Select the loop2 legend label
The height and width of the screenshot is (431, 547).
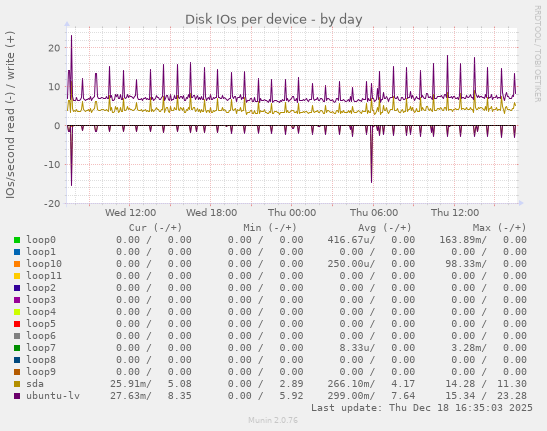click(41, 288)
